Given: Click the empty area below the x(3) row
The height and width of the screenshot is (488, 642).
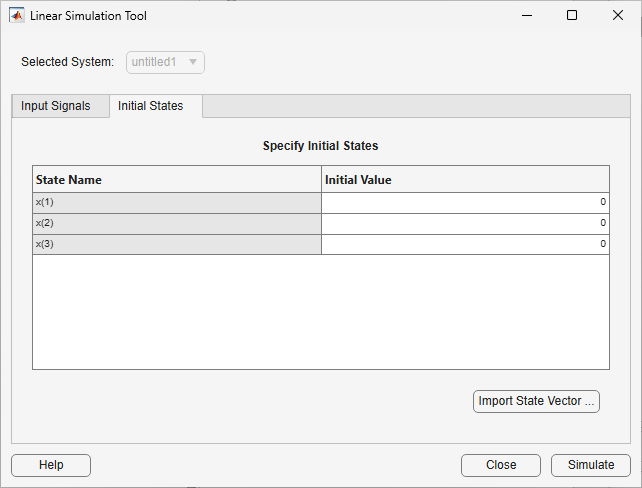Looking at the screenshot, I should click(x=320, y=312).
